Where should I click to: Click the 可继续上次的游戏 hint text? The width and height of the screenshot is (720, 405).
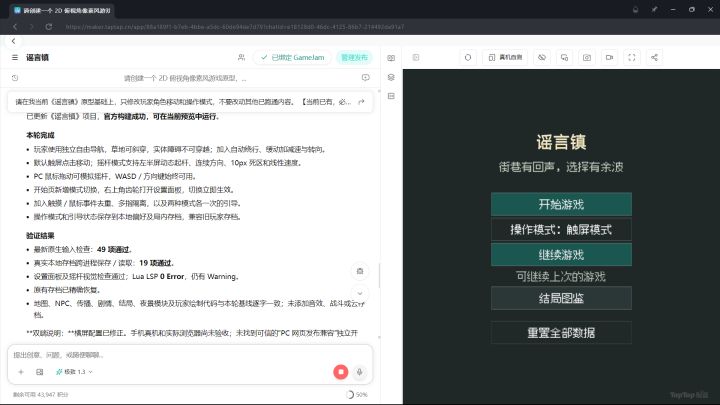[561, 276]
